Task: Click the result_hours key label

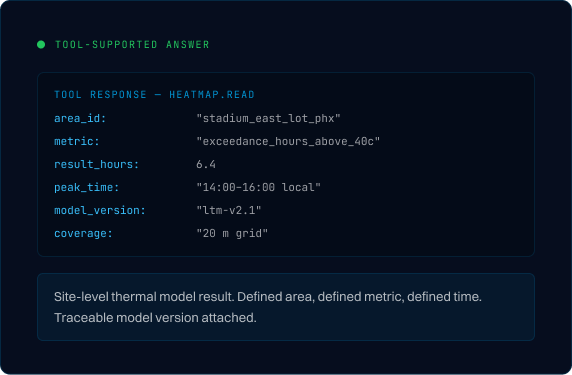Action: pos(96,165)
